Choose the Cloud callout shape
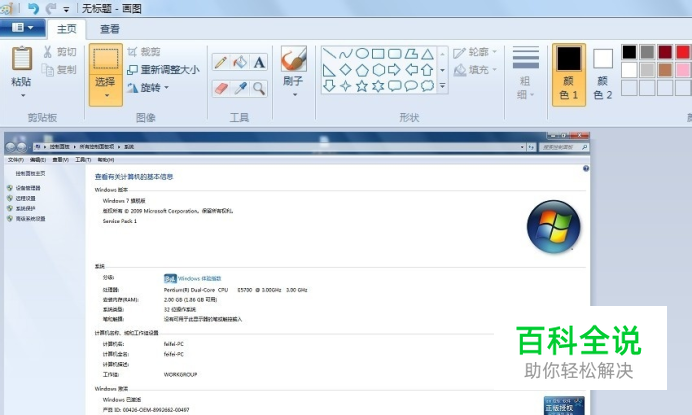Image resolution: width=692 pixels, height=415 pixels. (x=427, y=86)
